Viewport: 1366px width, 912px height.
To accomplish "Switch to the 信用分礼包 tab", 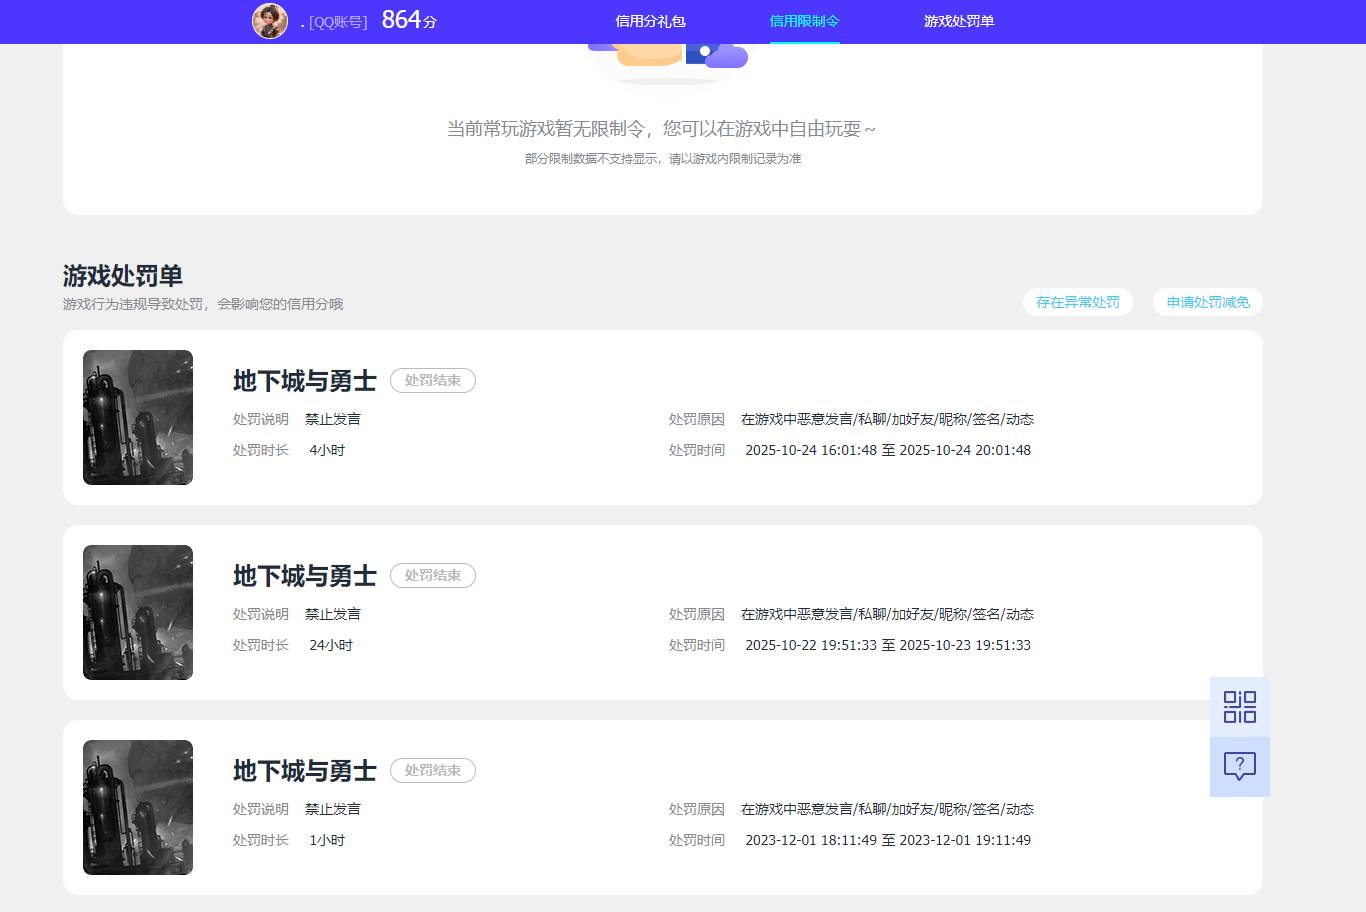I will coord(650,21).
